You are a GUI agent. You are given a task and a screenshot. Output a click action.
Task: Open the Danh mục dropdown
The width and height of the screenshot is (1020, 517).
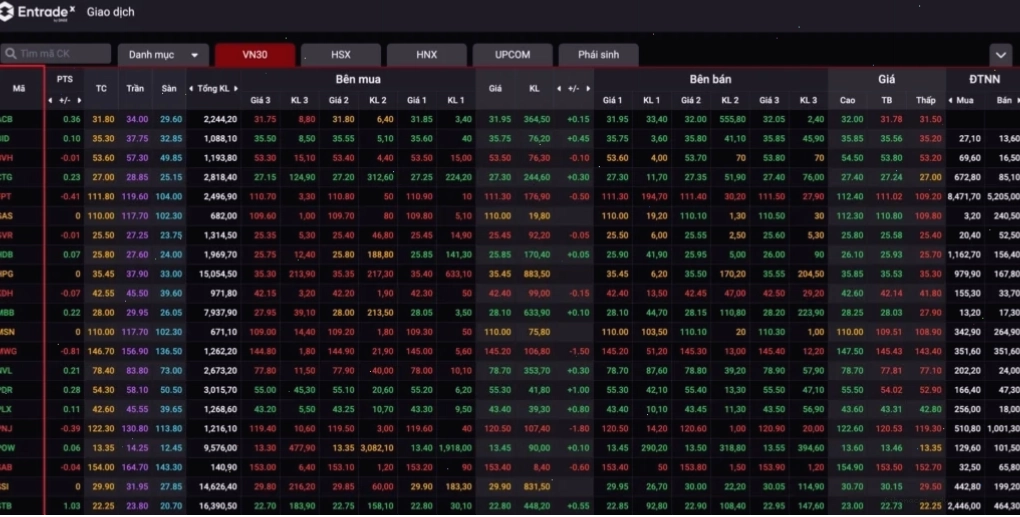pyautogui.click(x=163, y=55)
